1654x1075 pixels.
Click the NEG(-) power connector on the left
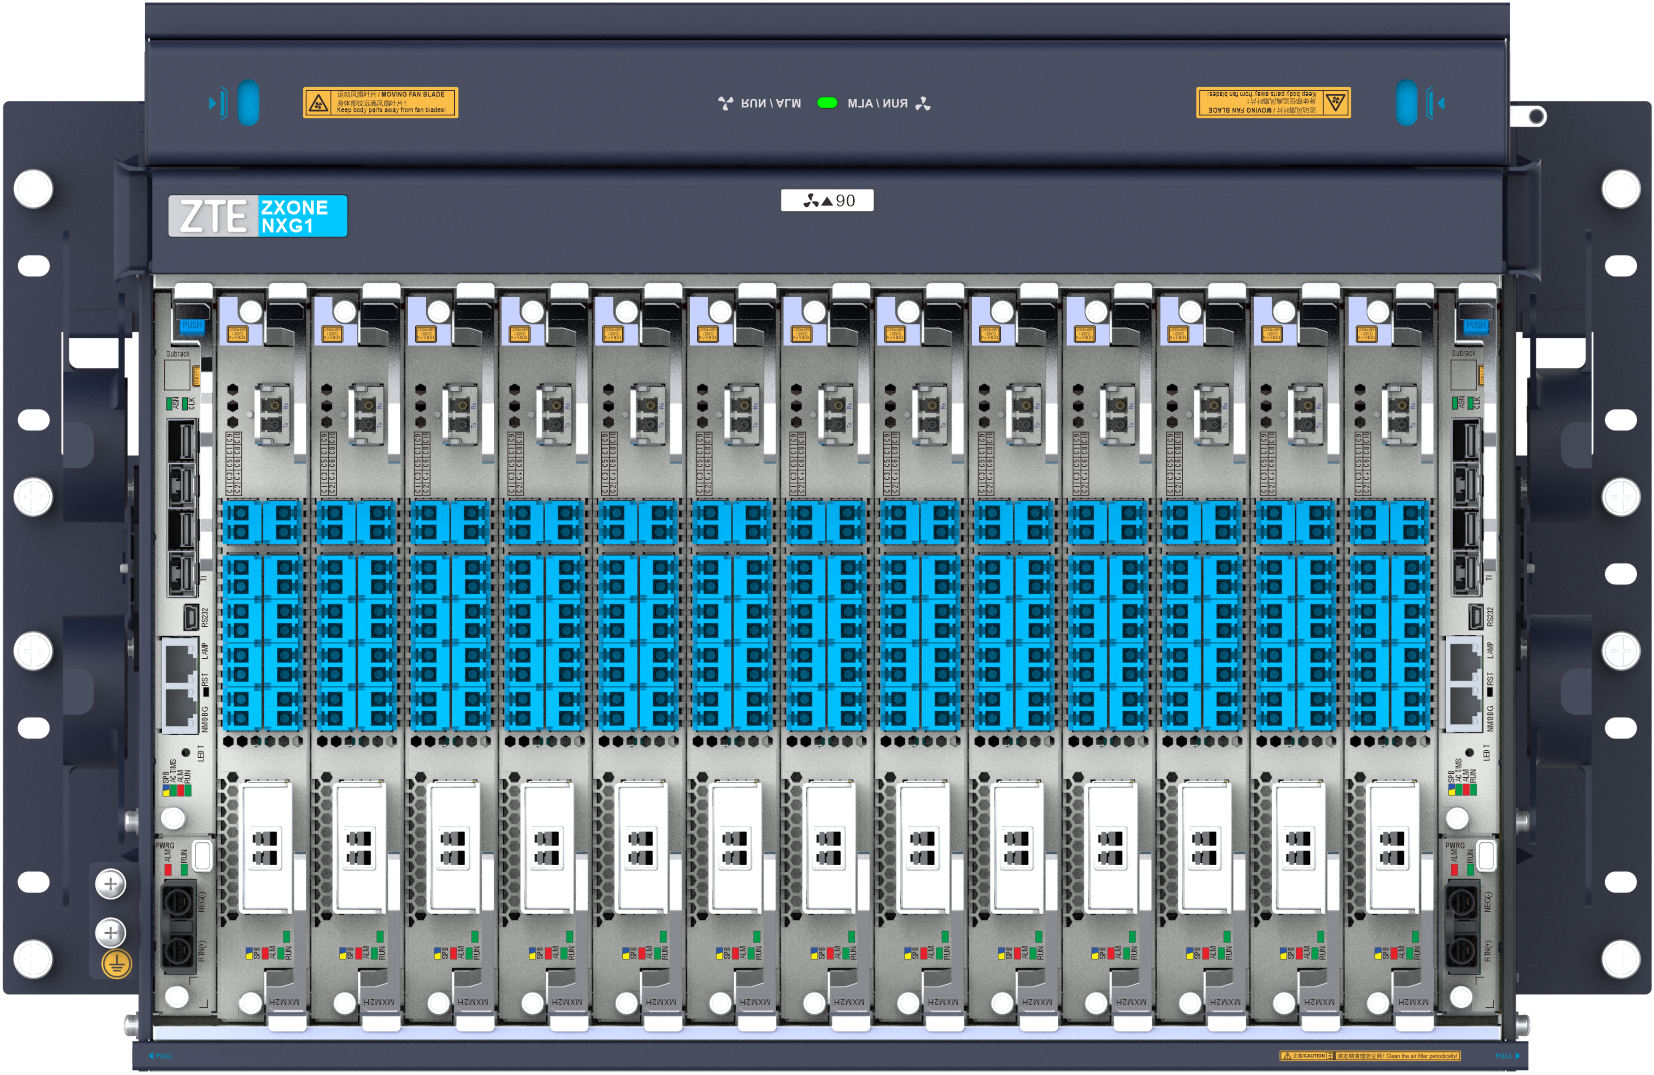point(178,902)
